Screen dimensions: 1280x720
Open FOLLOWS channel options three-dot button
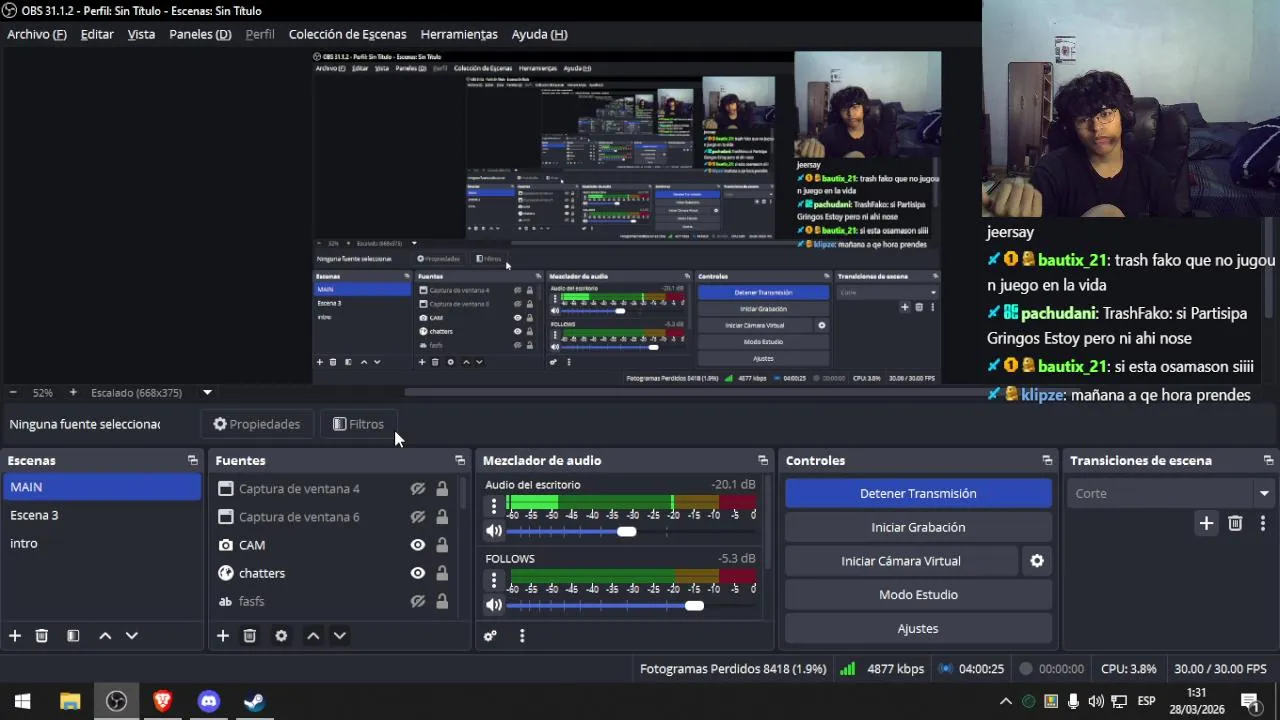(x=493, y=580)
